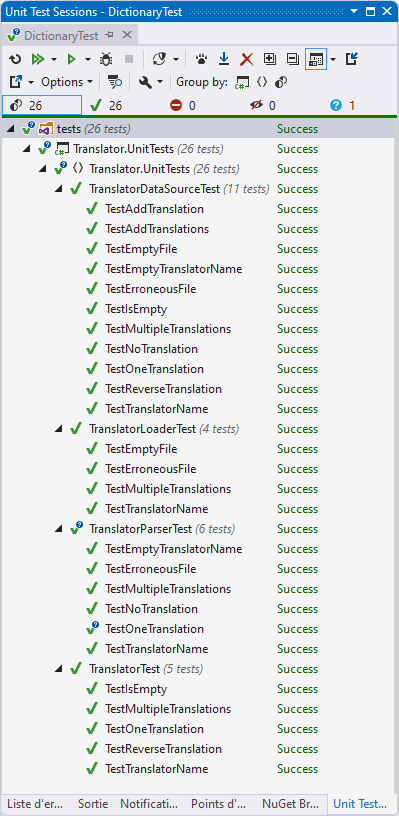This screenshot has height=816, width=399.
Task: Click the Debug unit tests bug icon
Action: 106,59
